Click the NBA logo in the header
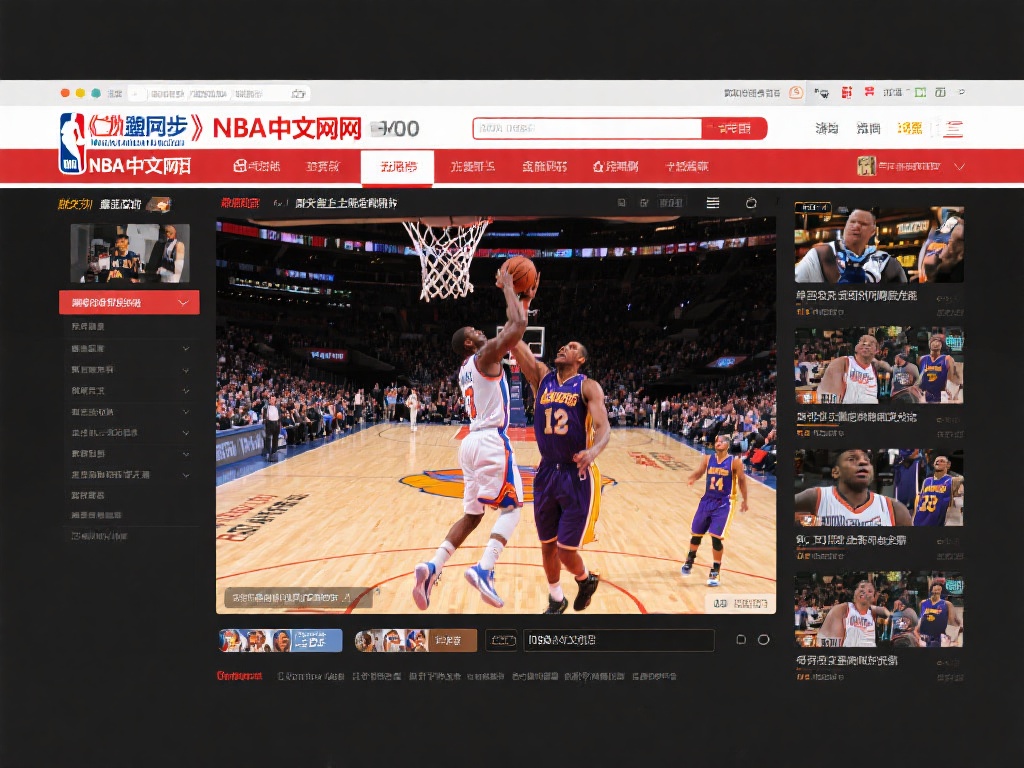 tap(72, 142)
